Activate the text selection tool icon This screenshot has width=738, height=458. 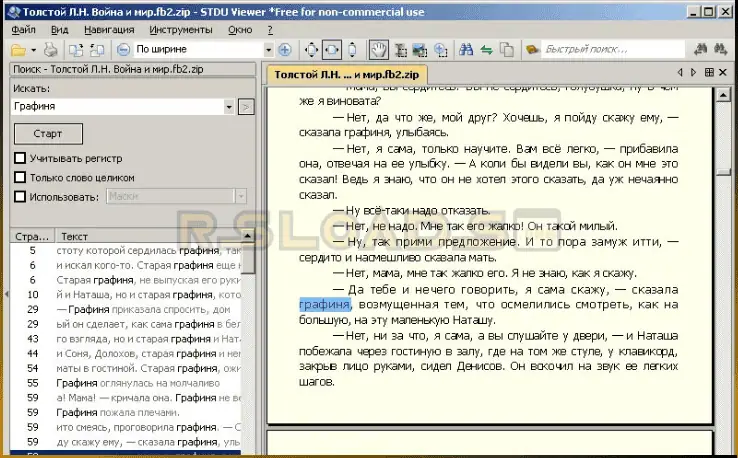pos(400,50)
